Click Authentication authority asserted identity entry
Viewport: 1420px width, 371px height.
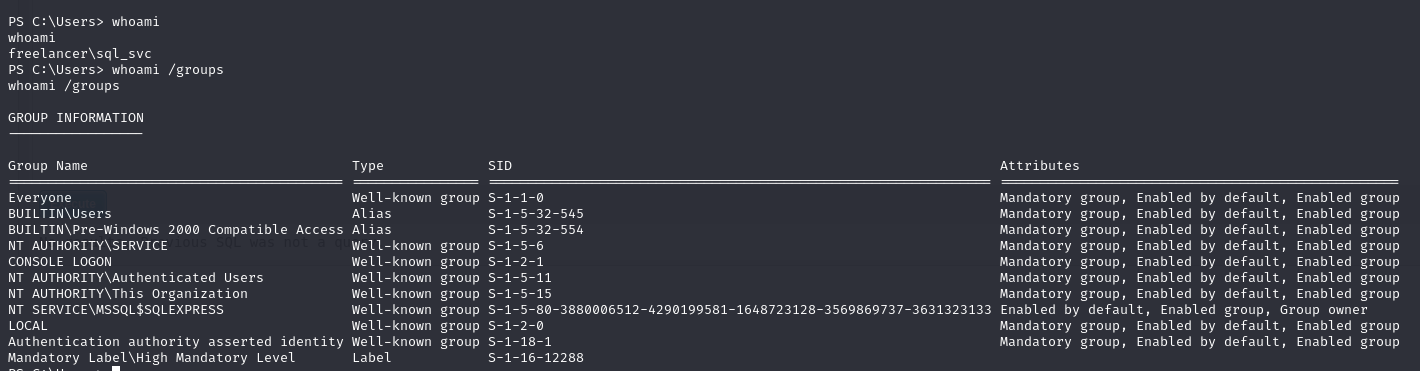[x=176, y=342]
